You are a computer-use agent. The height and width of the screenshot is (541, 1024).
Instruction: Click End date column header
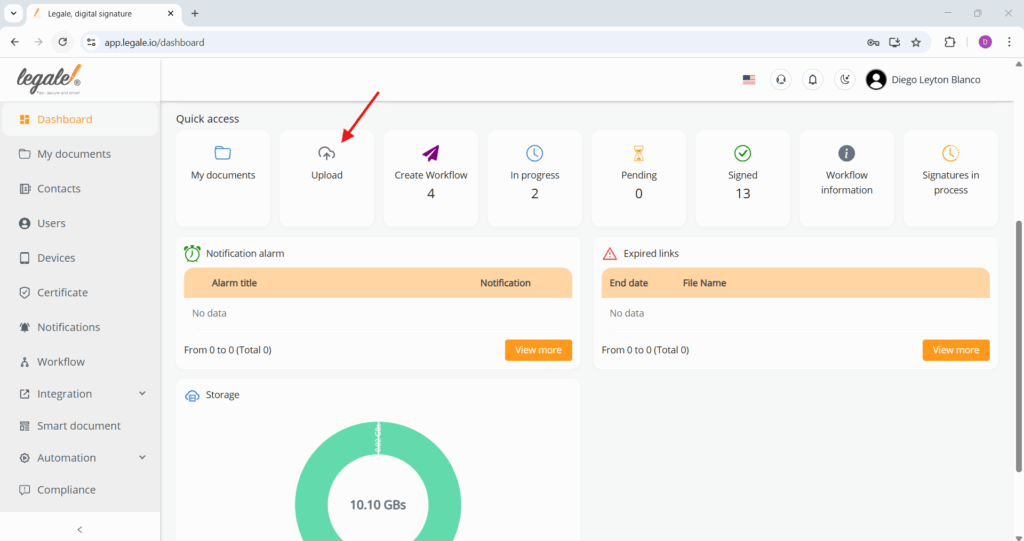tap(628, 283)
